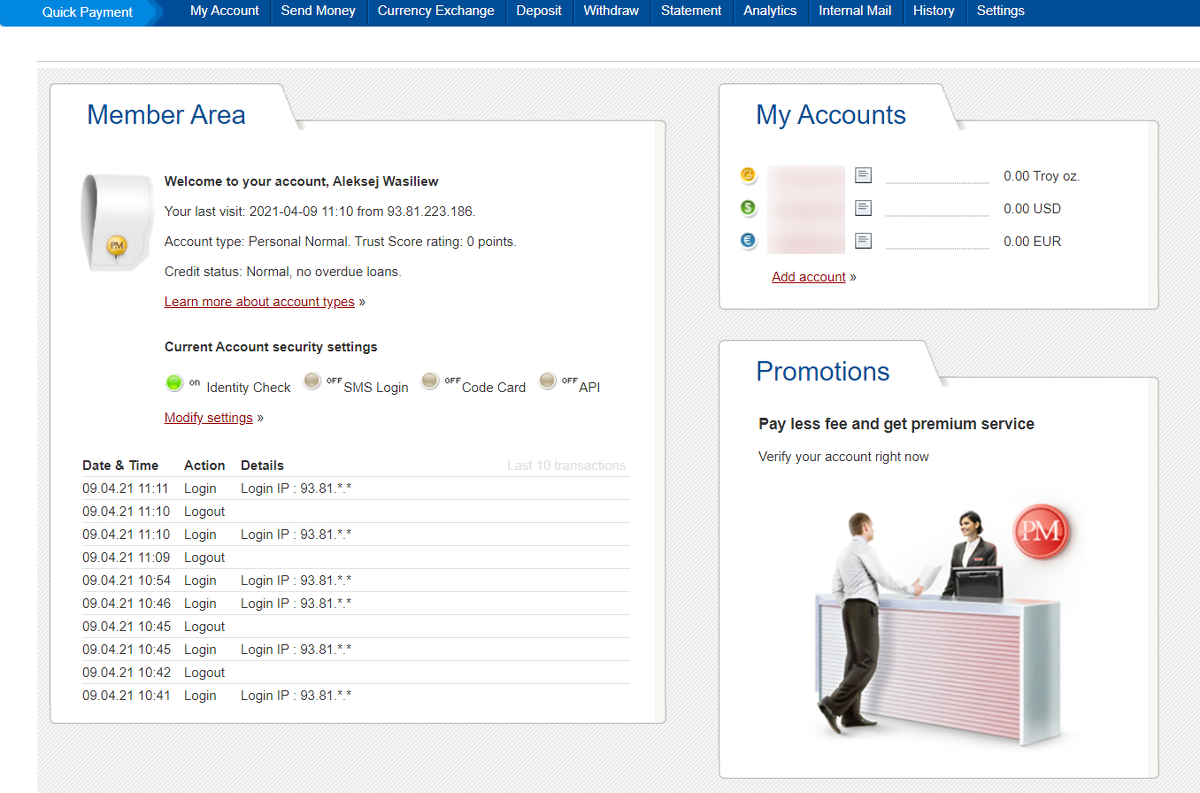Open the Currency Exchange menu item
Image resolution: width=1200 pixels, height=793 pixels.
pyautogui.click(x=435, y=11)
